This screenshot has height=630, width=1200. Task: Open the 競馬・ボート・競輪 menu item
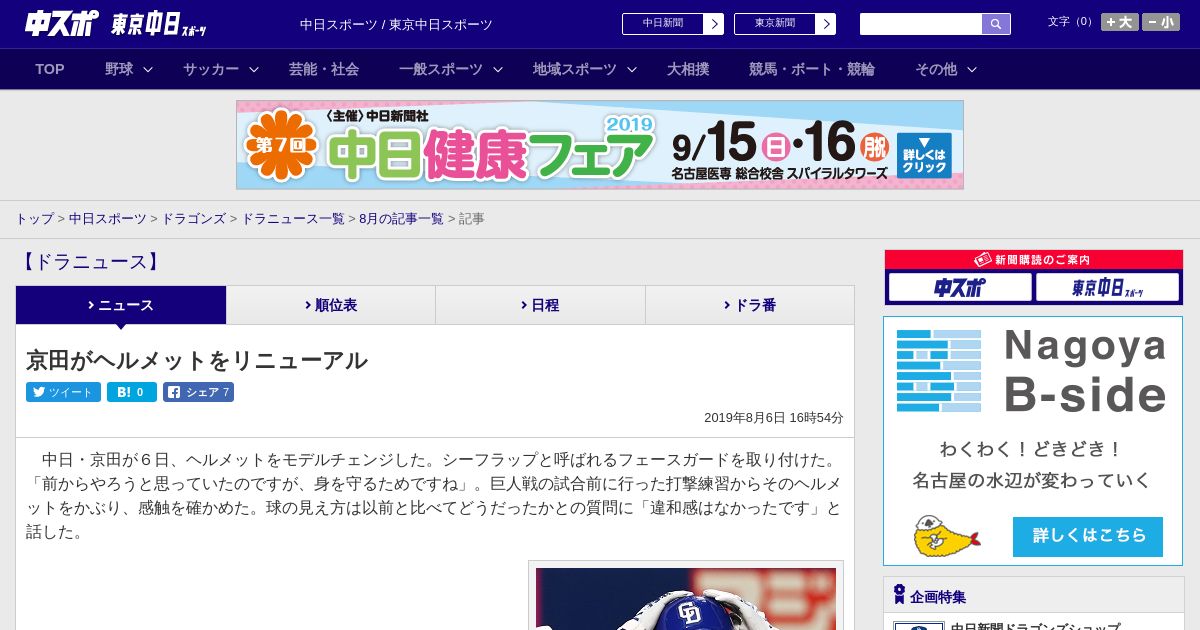coord(812,69)
